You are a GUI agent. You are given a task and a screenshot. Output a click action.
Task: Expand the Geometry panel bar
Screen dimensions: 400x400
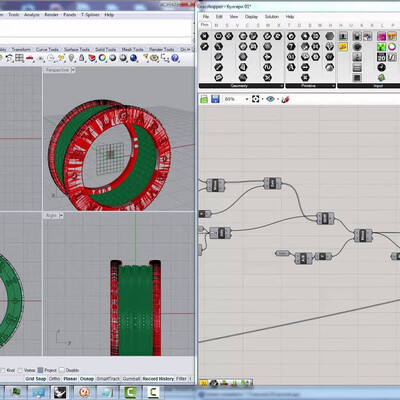click(x=241, y=86)
